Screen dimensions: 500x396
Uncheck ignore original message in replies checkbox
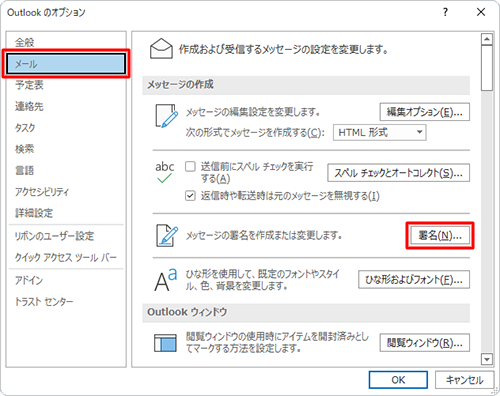point(190,196)
